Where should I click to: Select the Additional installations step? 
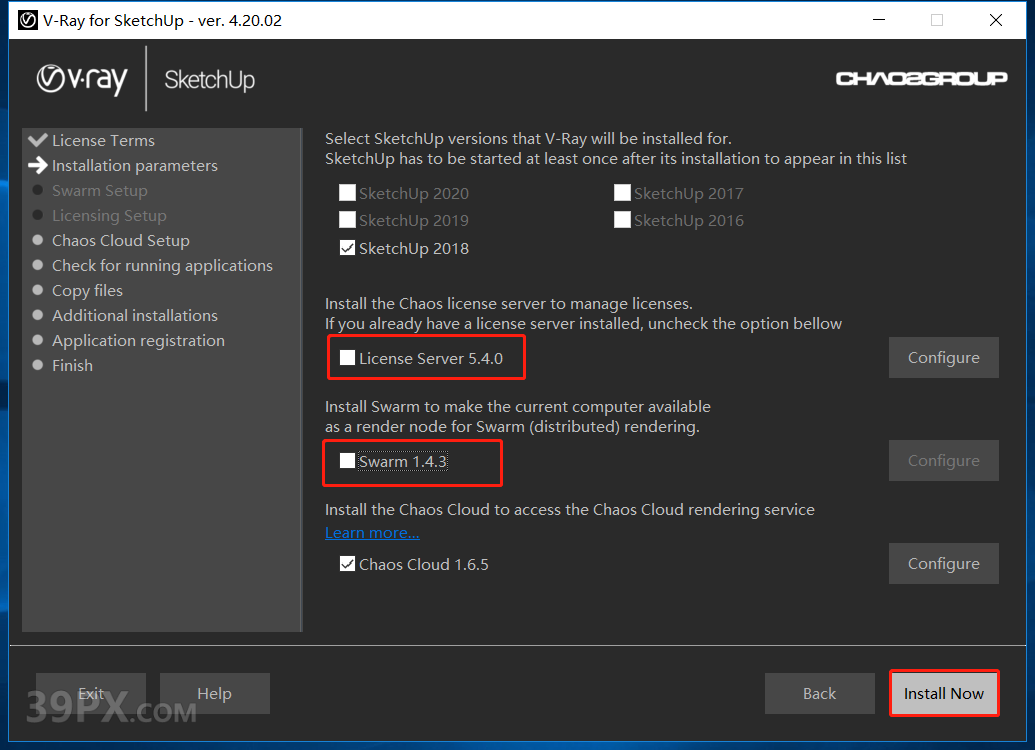135,316
